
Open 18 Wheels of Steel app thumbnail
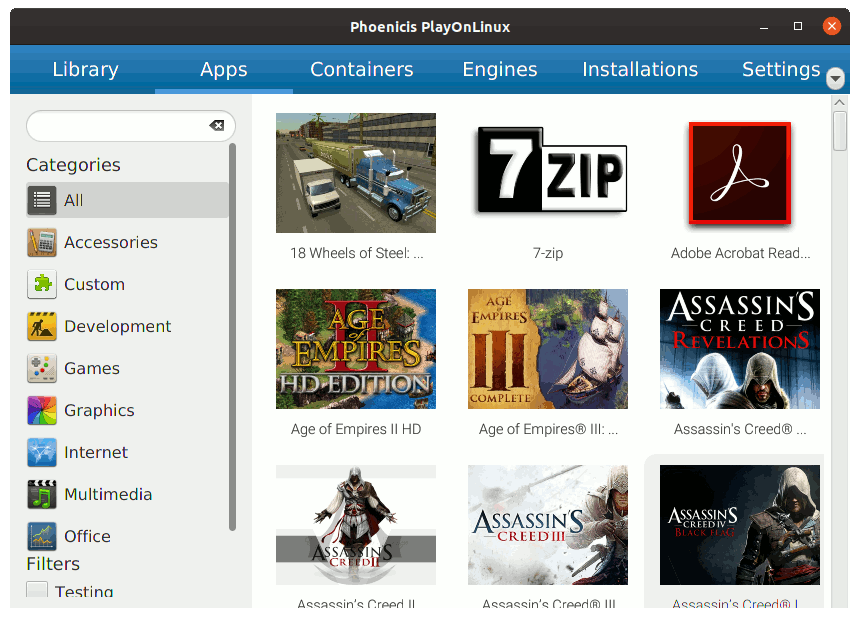pyautogui.click(x=356, y=173)
